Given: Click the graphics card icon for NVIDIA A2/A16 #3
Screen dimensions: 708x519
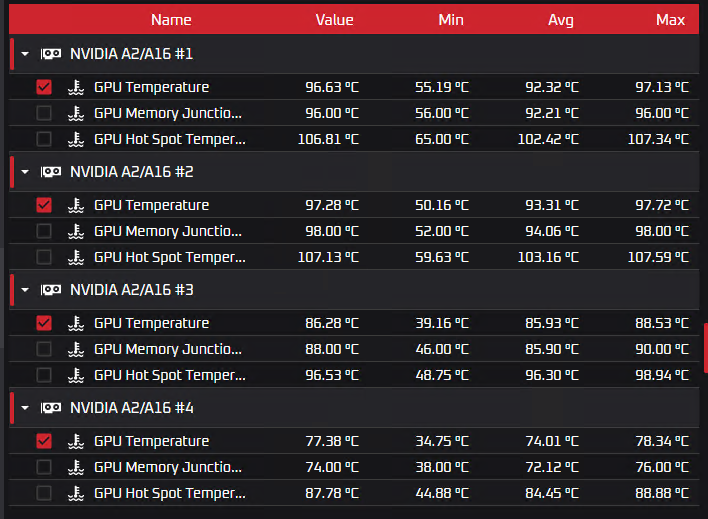Looking at the screenshot, I should click(x=51, y=290).
